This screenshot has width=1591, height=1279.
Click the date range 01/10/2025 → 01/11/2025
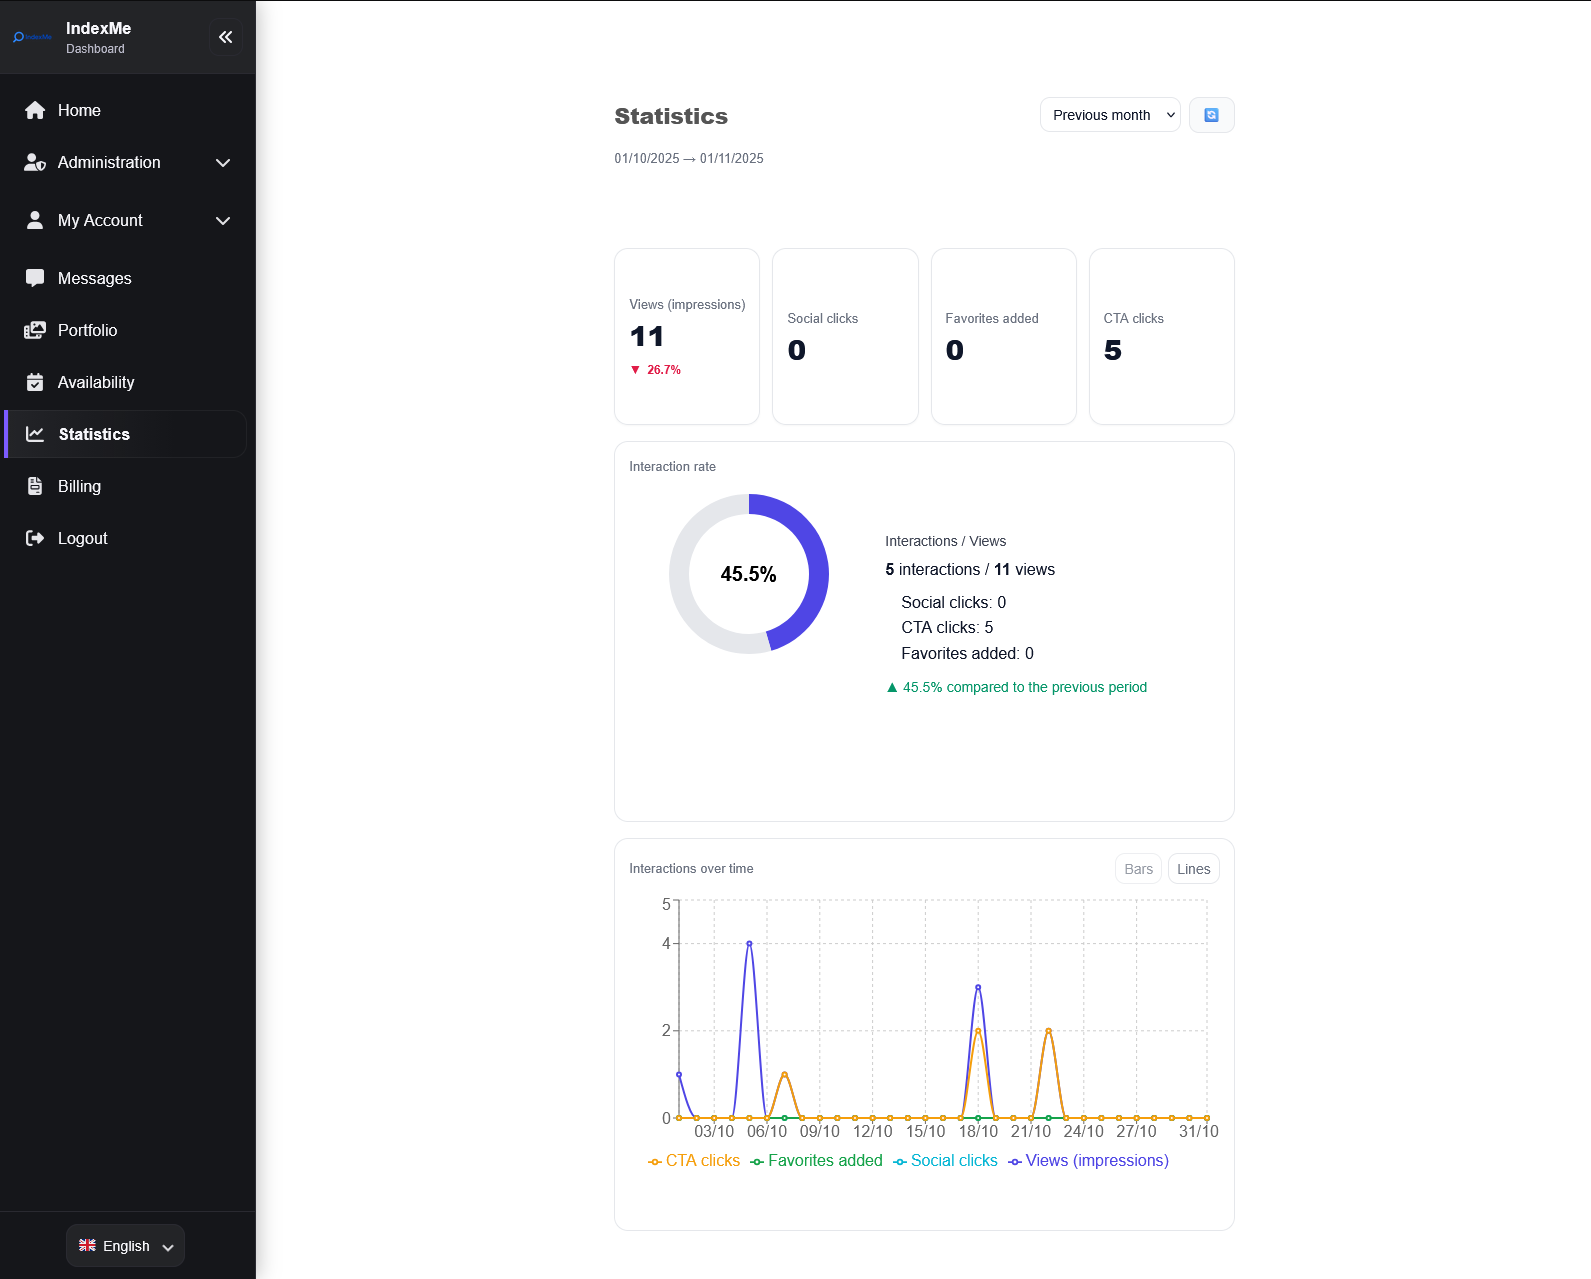[689, 159]
